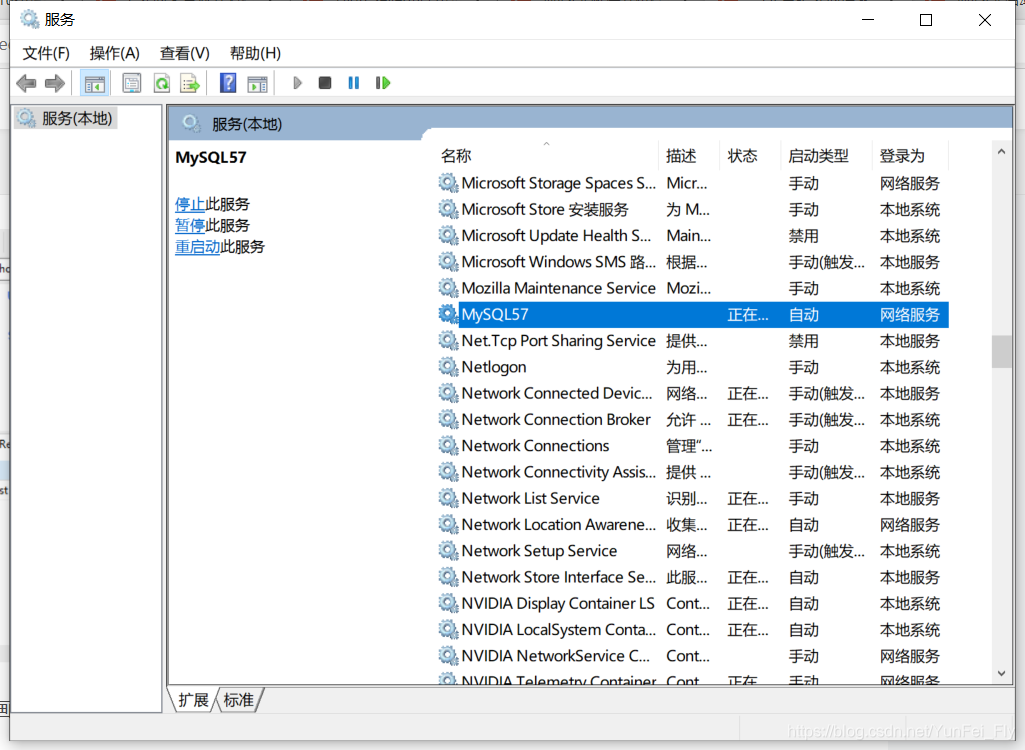This screenshot has height=750, width=1025.
Task: Start the service with the play icon
Action: pos(297,82)
